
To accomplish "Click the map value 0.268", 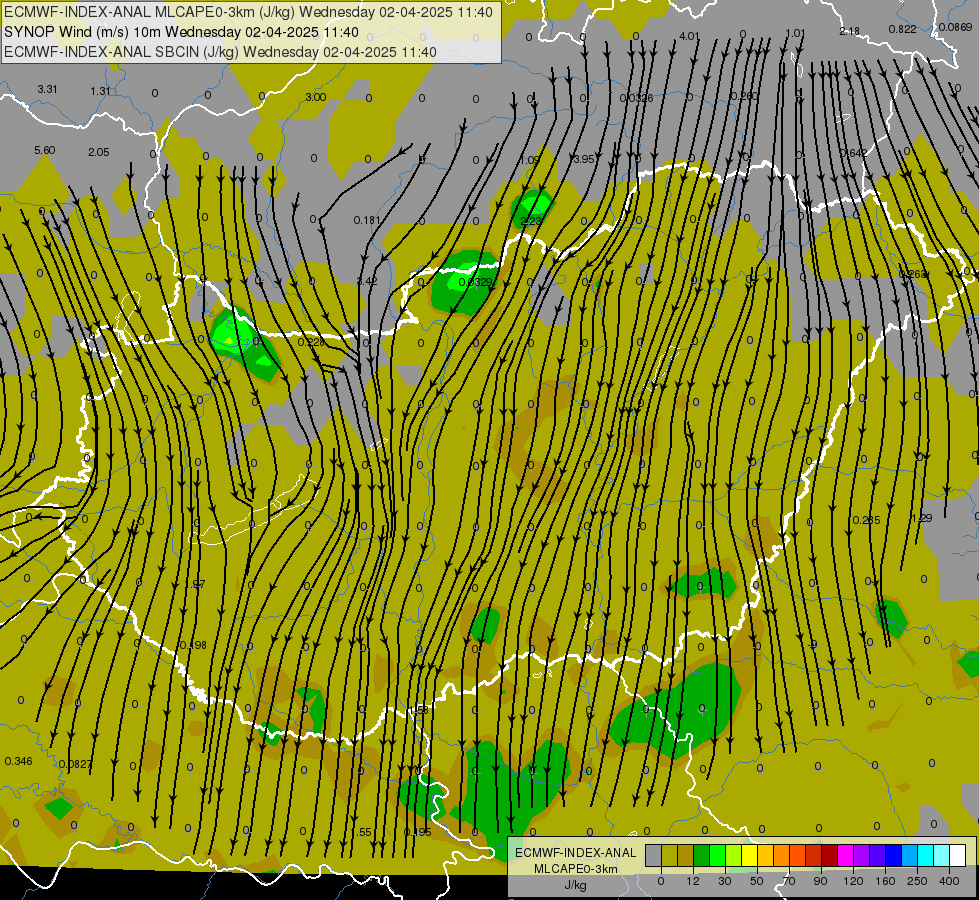I will (913, 275).
